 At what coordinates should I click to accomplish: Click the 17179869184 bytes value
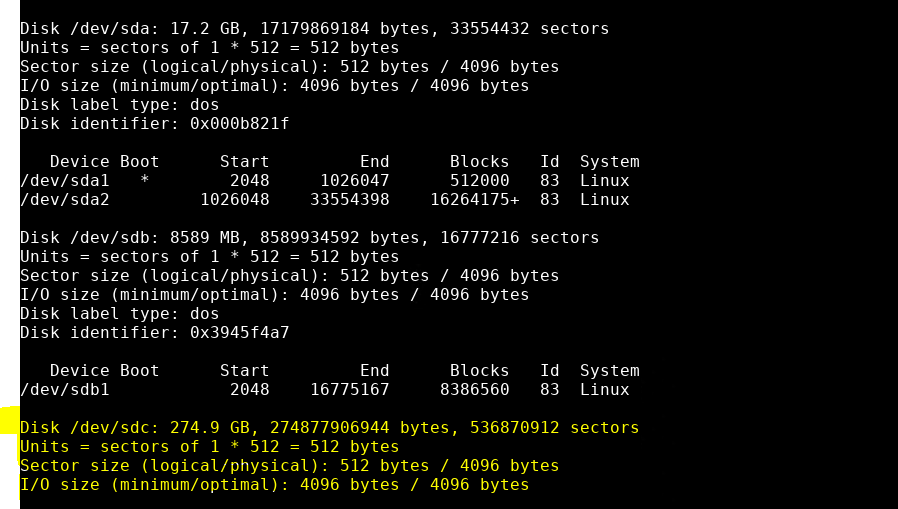coord(315,29)
